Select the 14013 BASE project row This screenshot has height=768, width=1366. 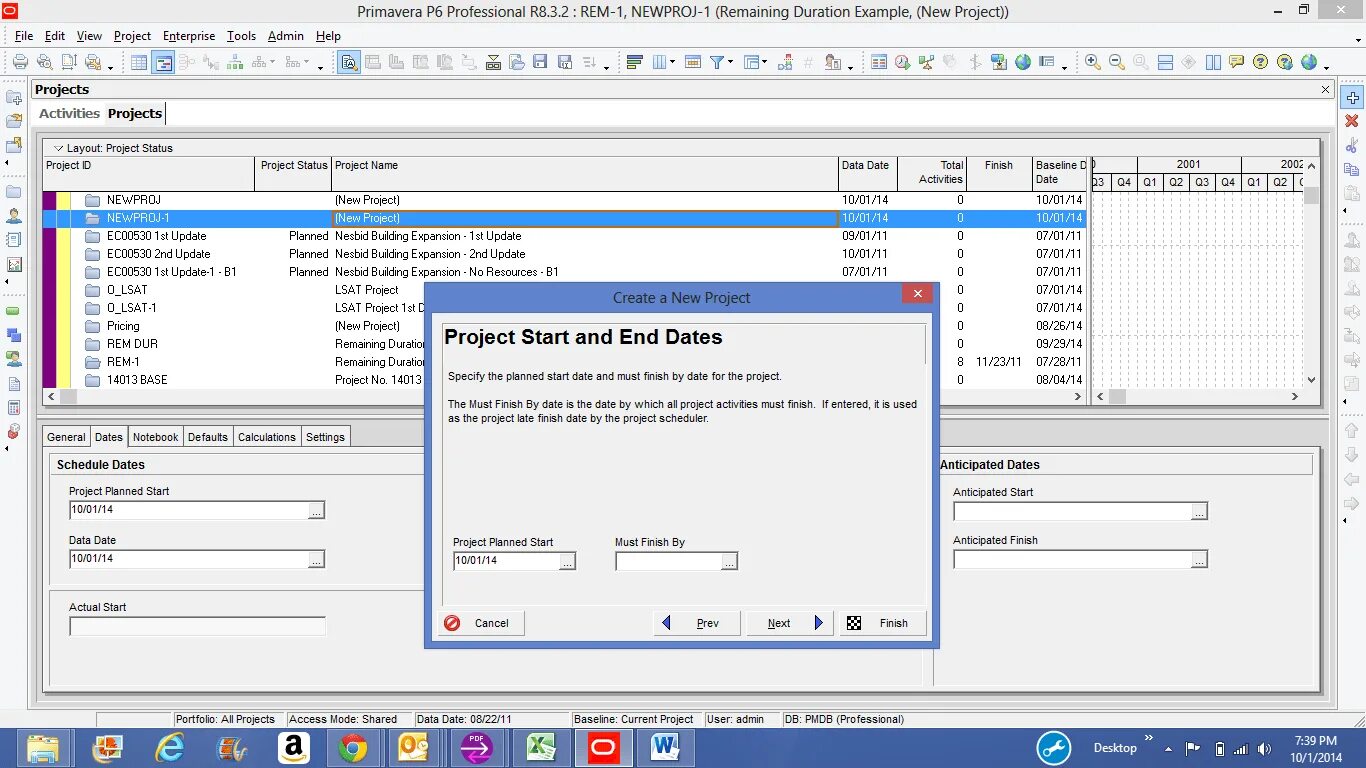pos(564,380)
